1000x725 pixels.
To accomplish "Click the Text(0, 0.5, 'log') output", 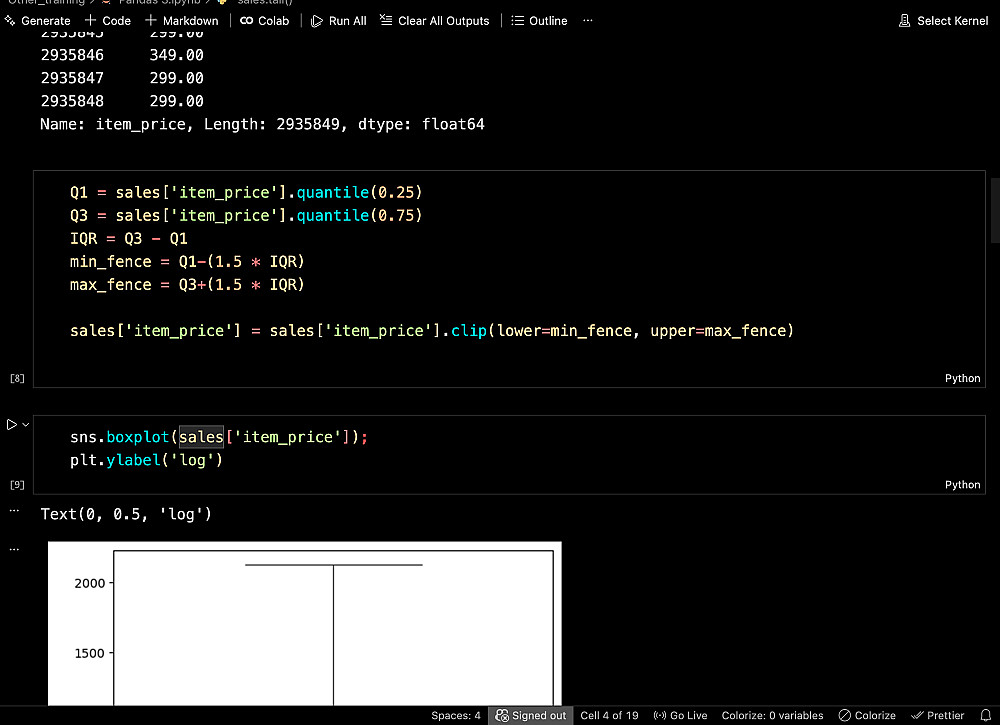I will pyautogui.click(x=126, y=514).
